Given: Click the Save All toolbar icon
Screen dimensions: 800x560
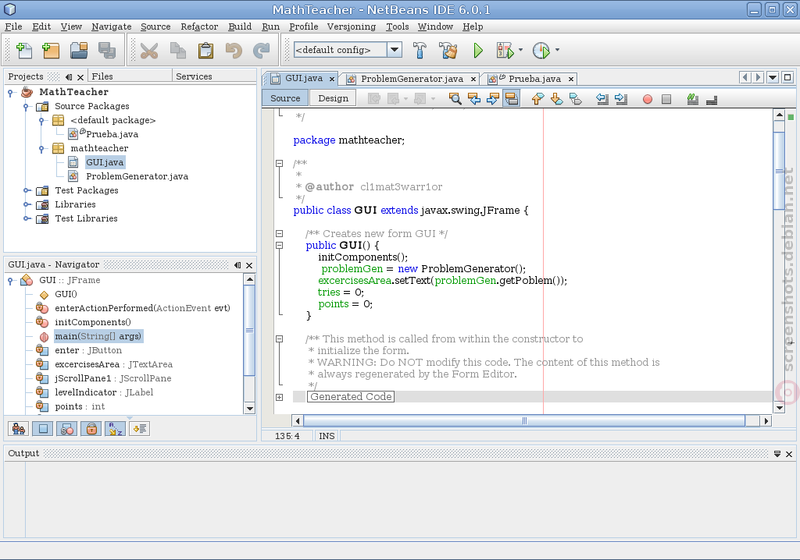Looking at the screenshot, I should click(x=107, y=50).
